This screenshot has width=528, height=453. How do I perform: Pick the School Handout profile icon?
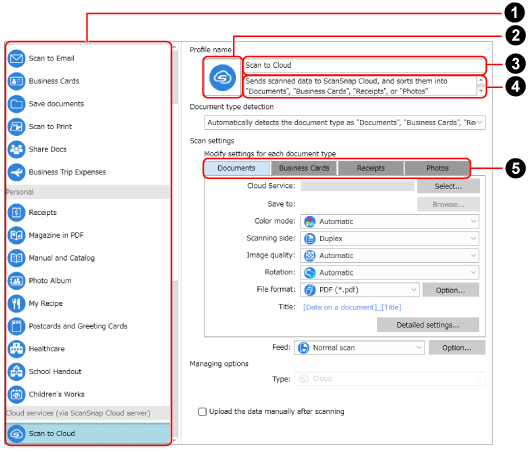16,371
